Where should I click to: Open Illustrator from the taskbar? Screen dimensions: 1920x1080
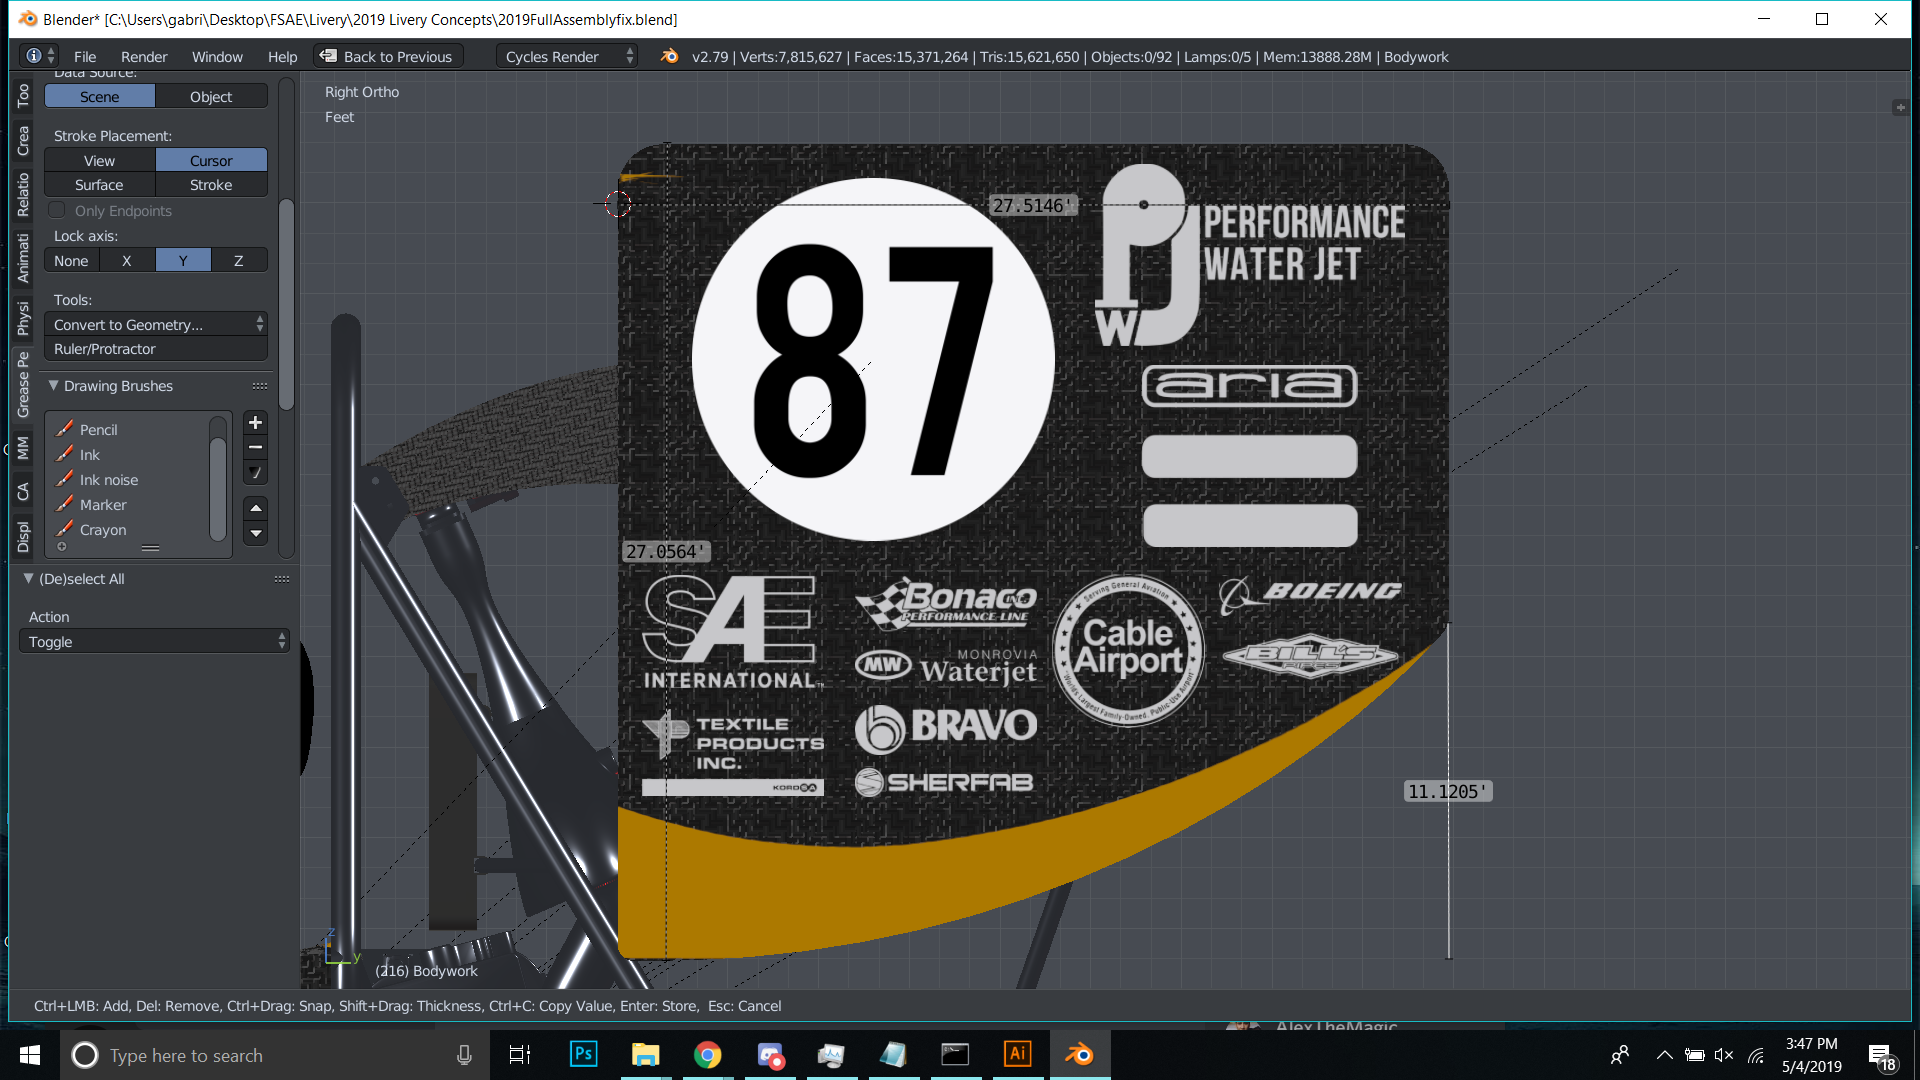coord(1017,1054)
